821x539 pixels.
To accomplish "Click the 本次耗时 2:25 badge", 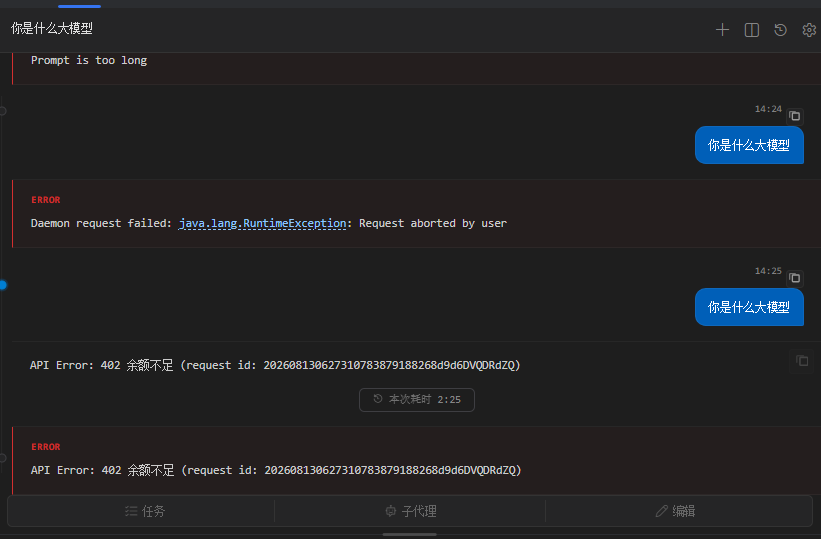I will pos(417,400).
